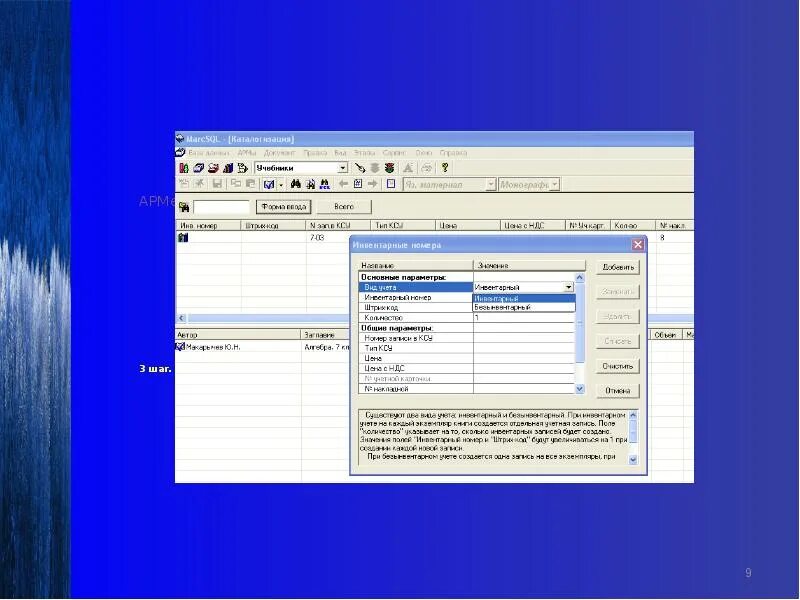The image size is (800, 600).
Task: Click the blue checkmark toolbar icon
Action: point(269,184)
